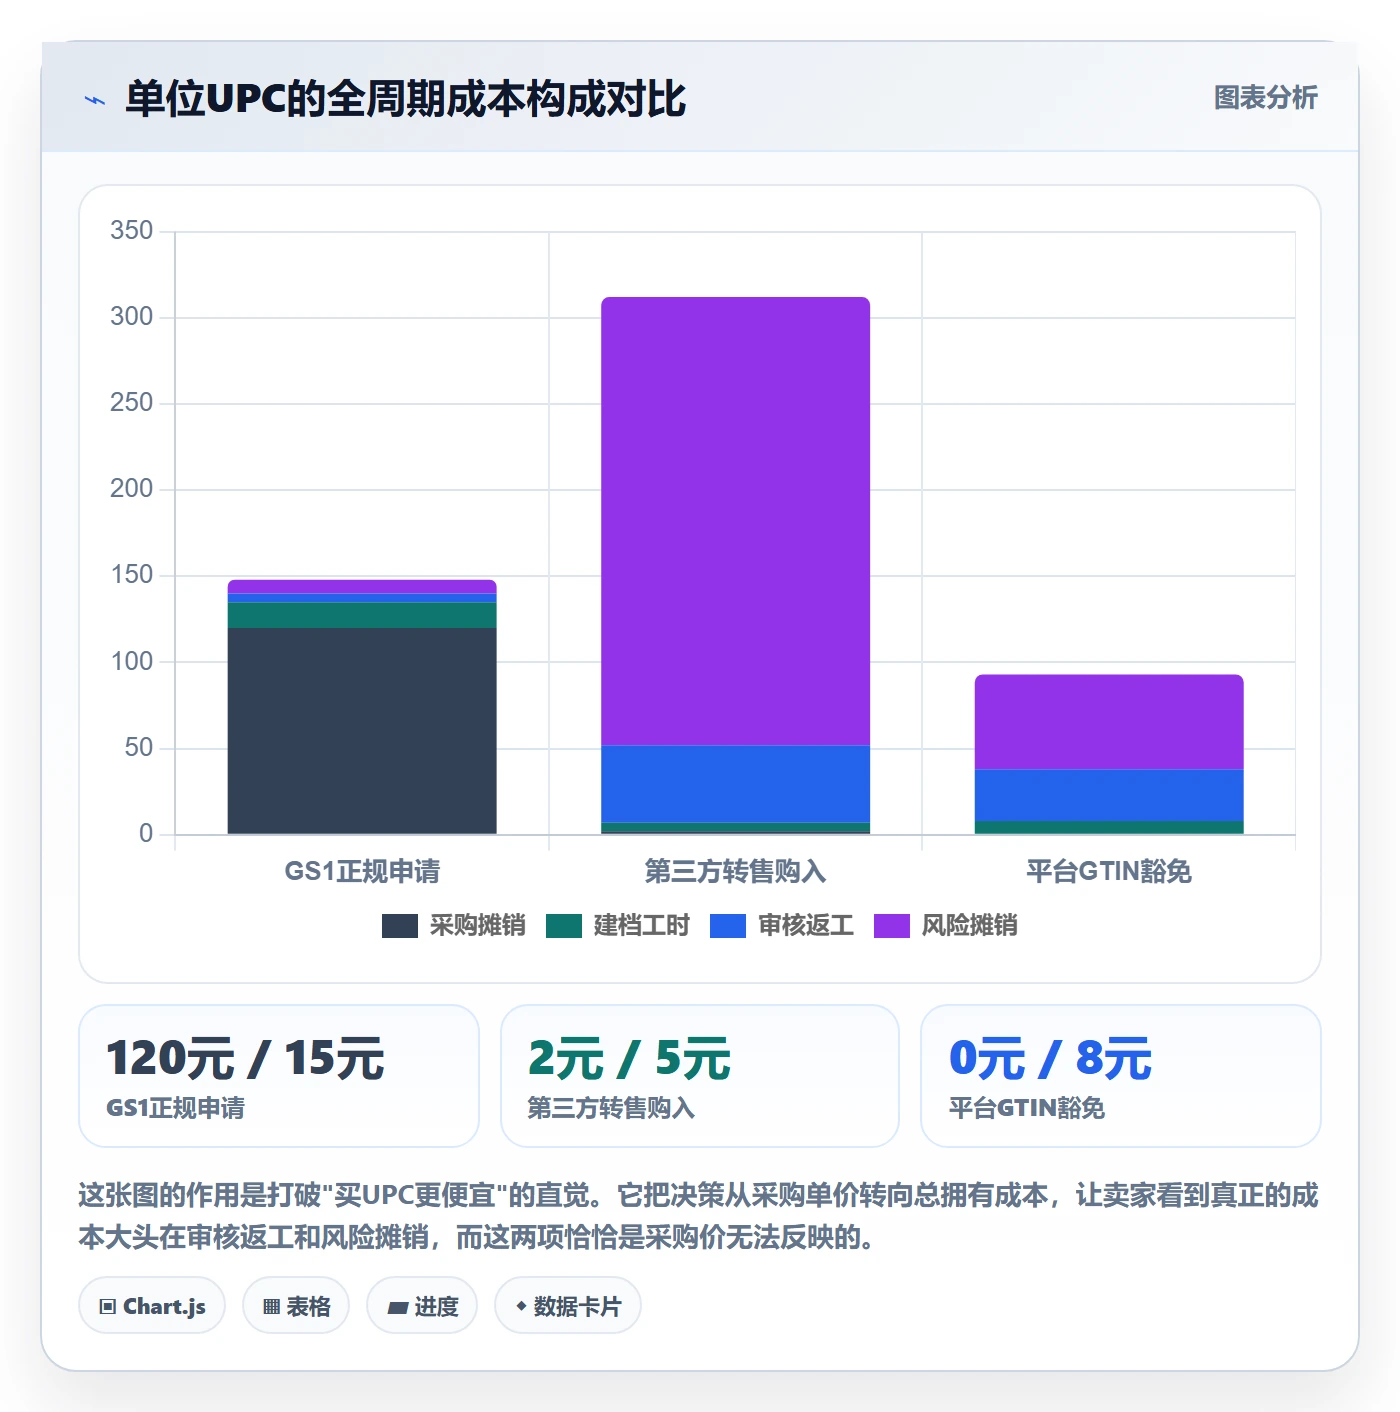Image resolution: width=1400 pixels, height=1412 pixels.
Task: Click the green 建档工时 segment of GS1正规申请 bar
Action: [x=362, y=615]
